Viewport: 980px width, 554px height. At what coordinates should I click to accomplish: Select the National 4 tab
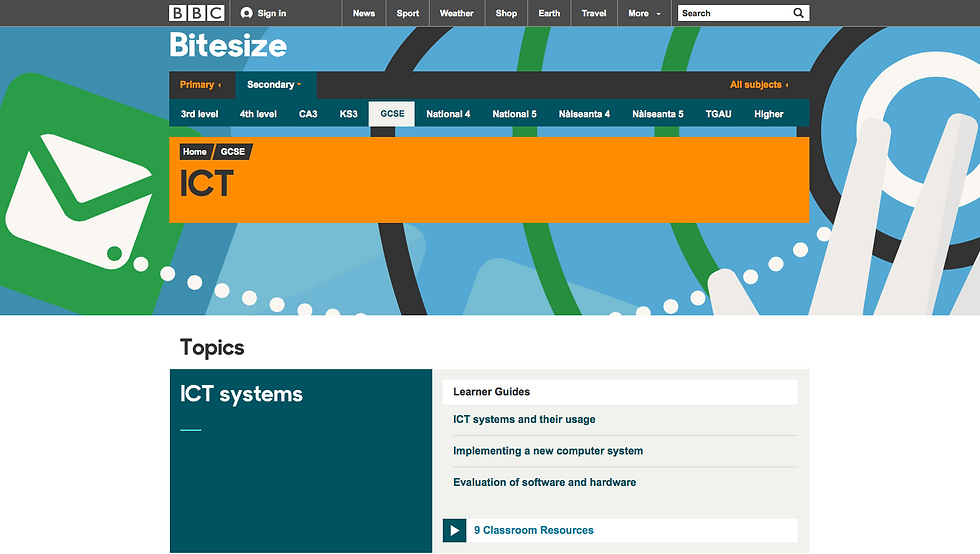pos(448,114)
